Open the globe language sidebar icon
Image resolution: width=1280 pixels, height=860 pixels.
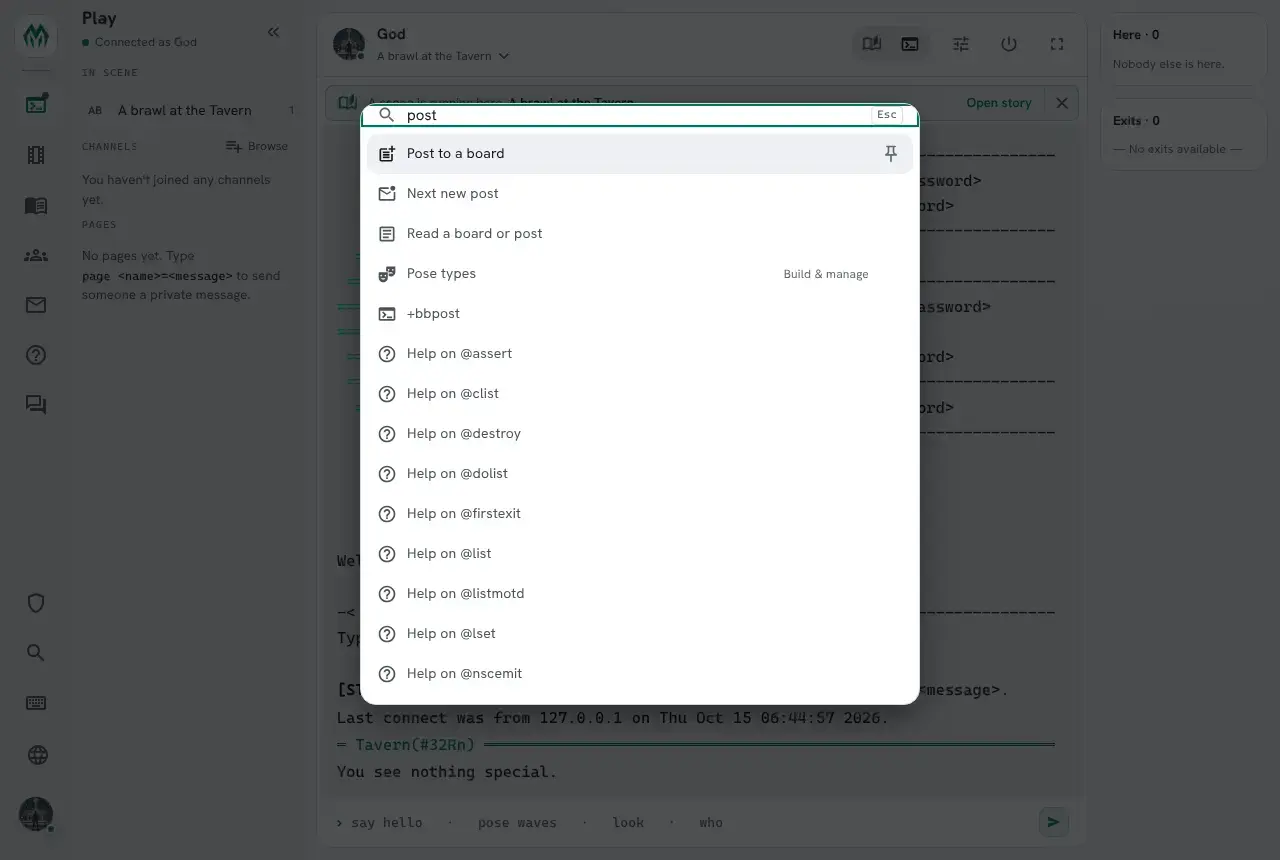37,755
